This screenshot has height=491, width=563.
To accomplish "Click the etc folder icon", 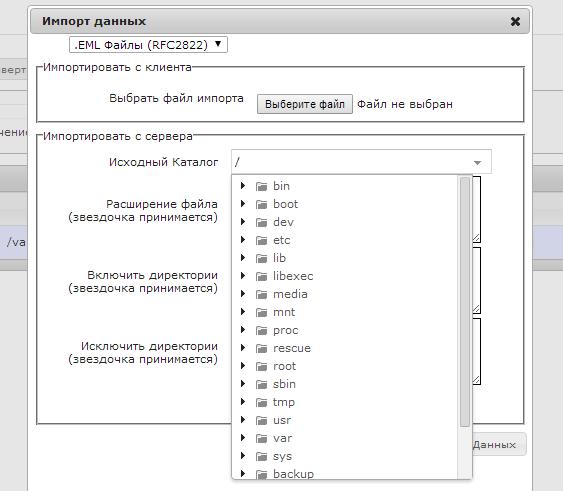I will [261, 240].
